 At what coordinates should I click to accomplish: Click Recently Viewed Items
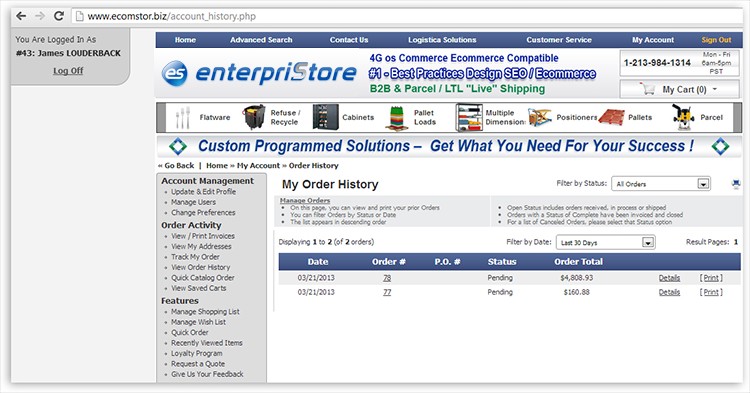point(207,343)
